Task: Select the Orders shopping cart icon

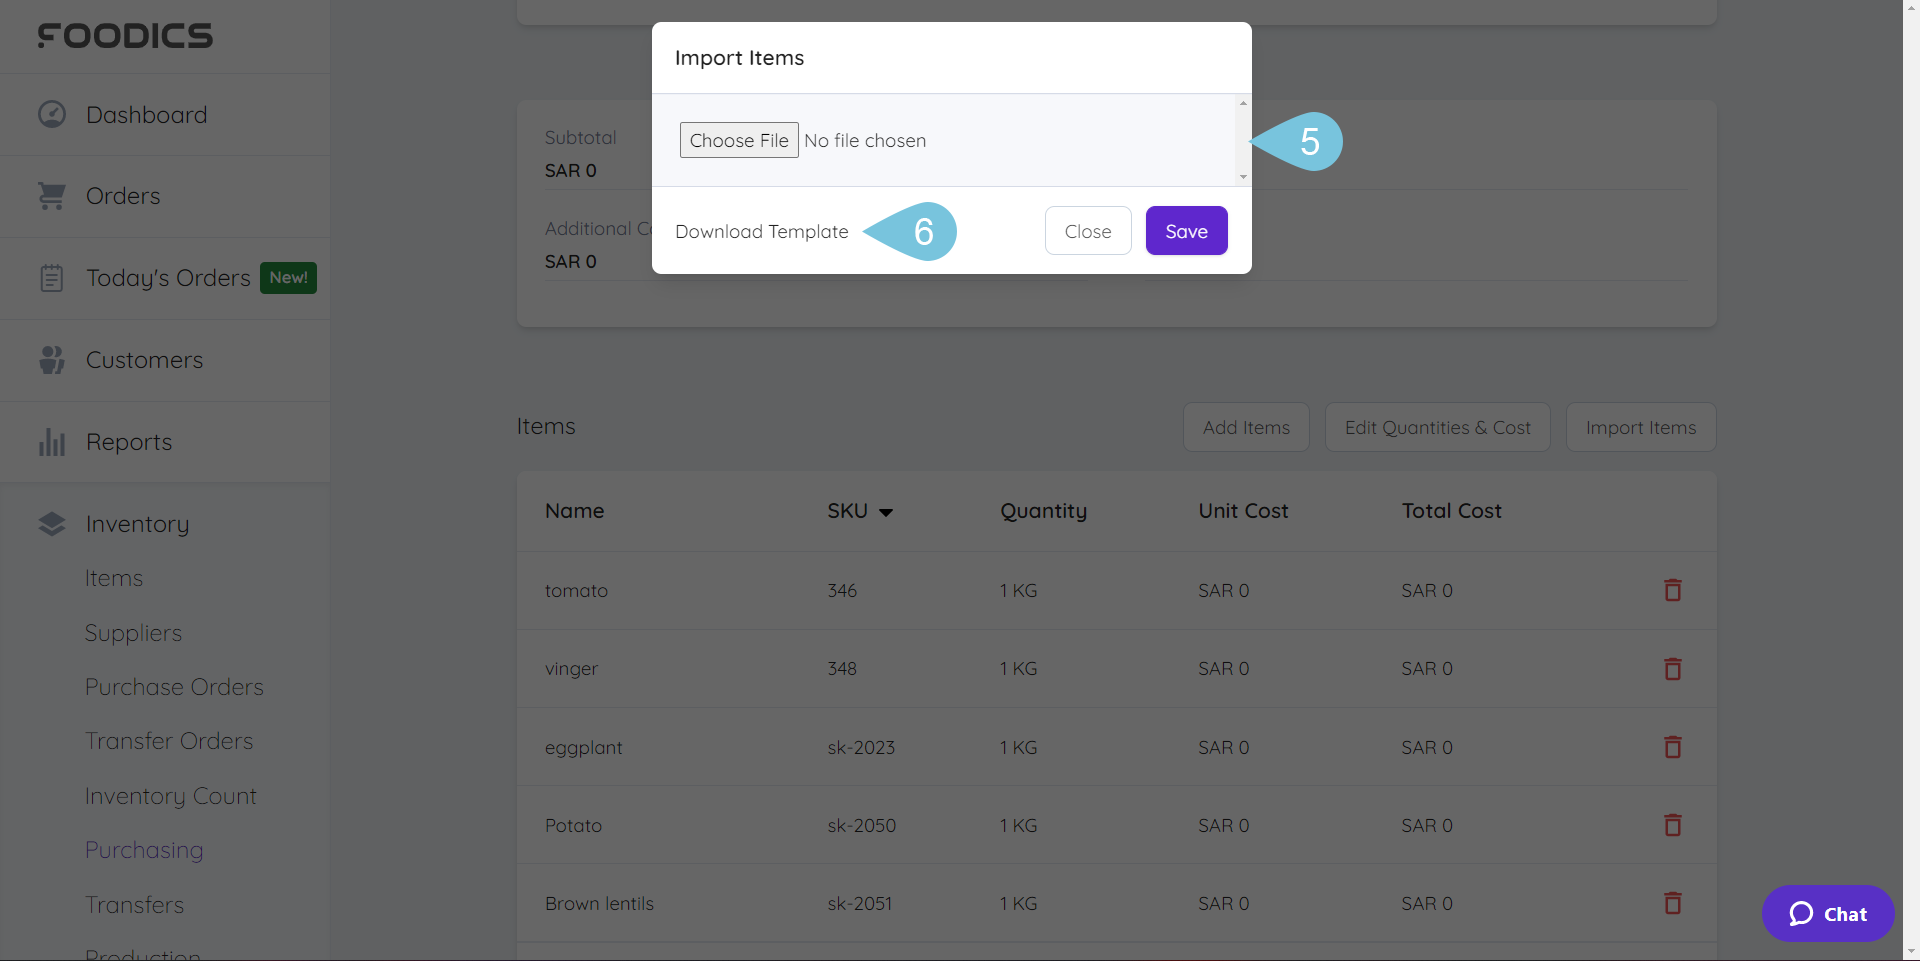Action: tap(51, 195)
